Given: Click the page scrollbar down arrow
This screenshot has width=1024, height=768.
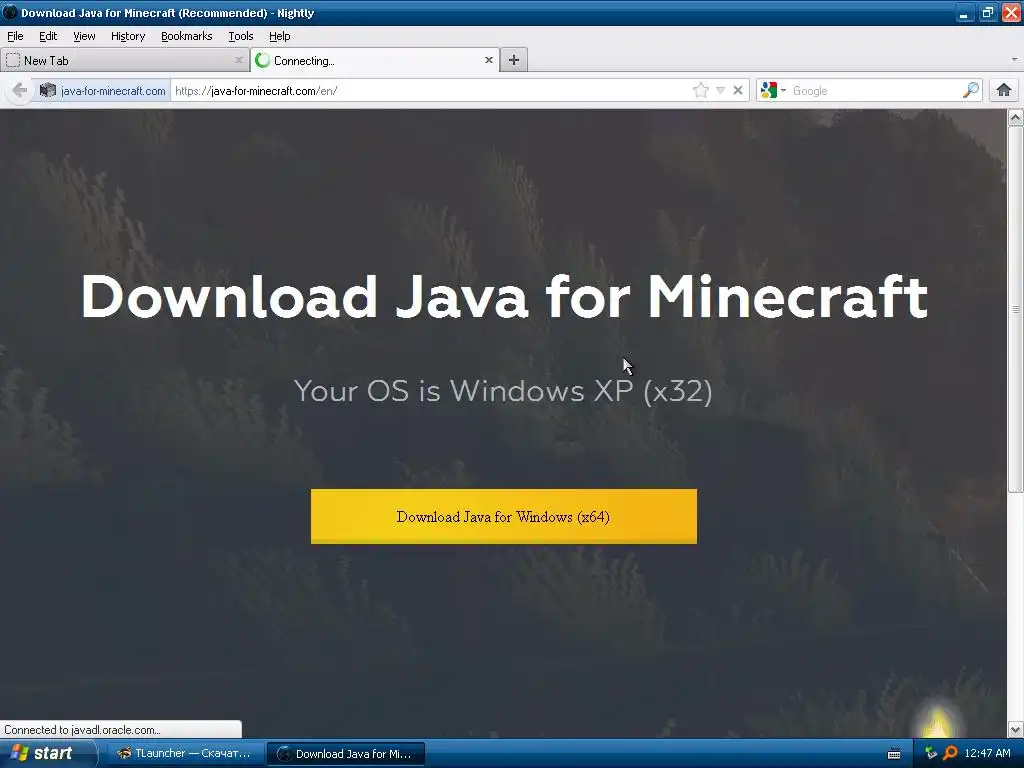Looking at the screenshot, I should click(x=1016, y=729).
